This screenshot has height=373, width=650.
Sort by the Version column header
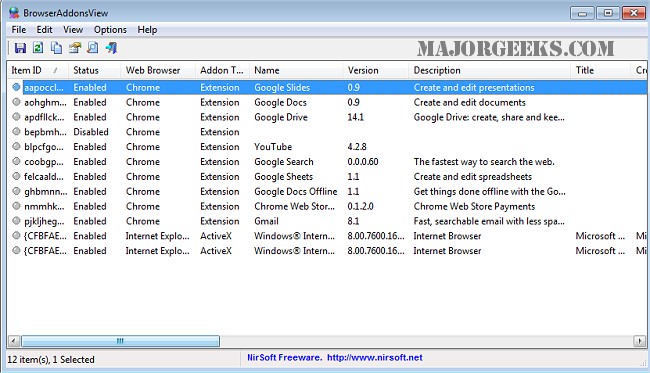point(376,70)
